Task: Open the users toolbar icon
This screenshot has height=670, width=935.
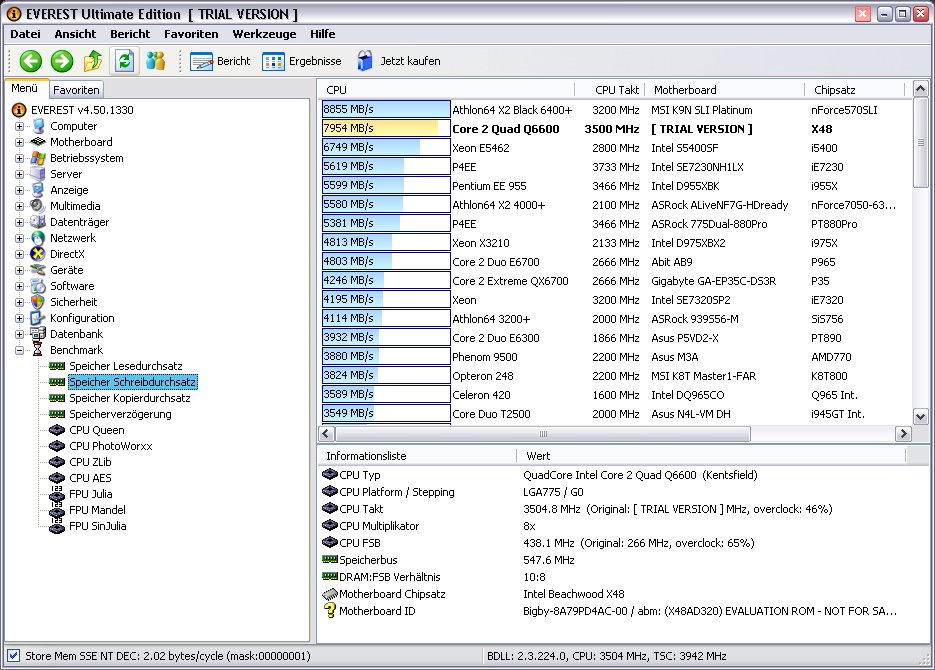Action: pyautogui.click(x=155, y=61)
